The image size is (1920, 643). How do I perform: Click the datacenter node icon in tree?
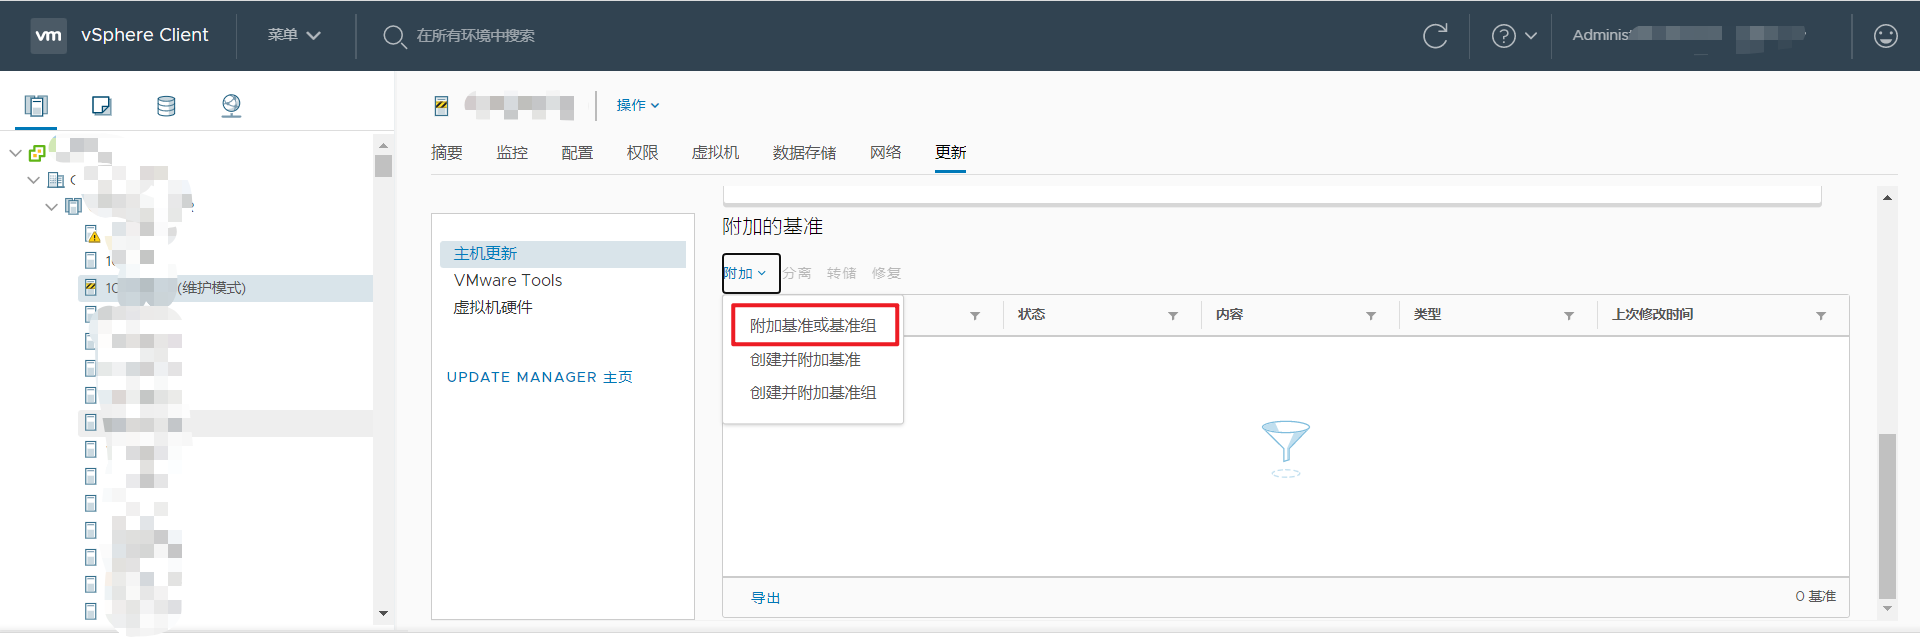(x=56, y=180)
